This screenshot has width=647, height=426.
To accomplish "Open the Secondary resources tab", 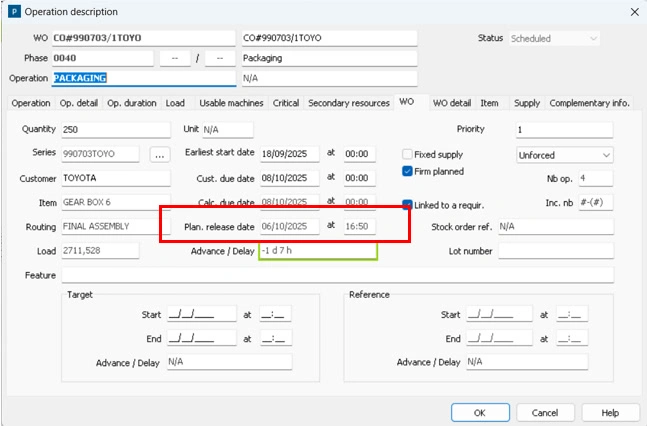I will (348, 103).
